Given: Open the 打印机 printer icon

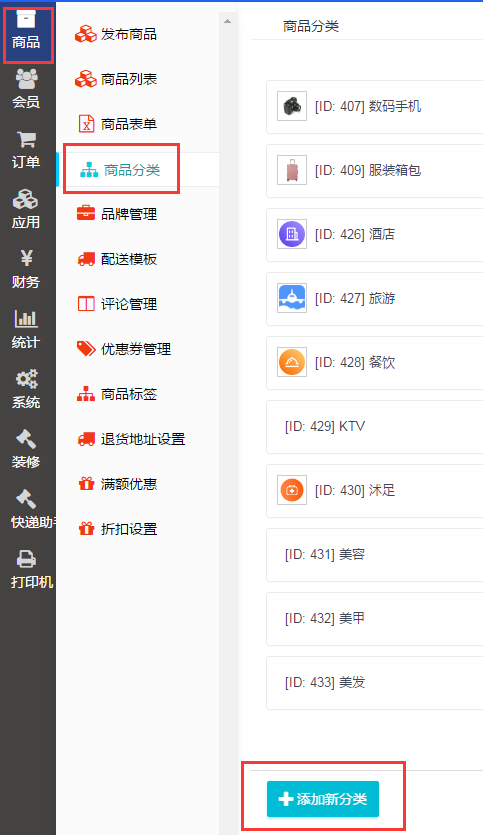Looking at the screenshot, I should [26, 559].
